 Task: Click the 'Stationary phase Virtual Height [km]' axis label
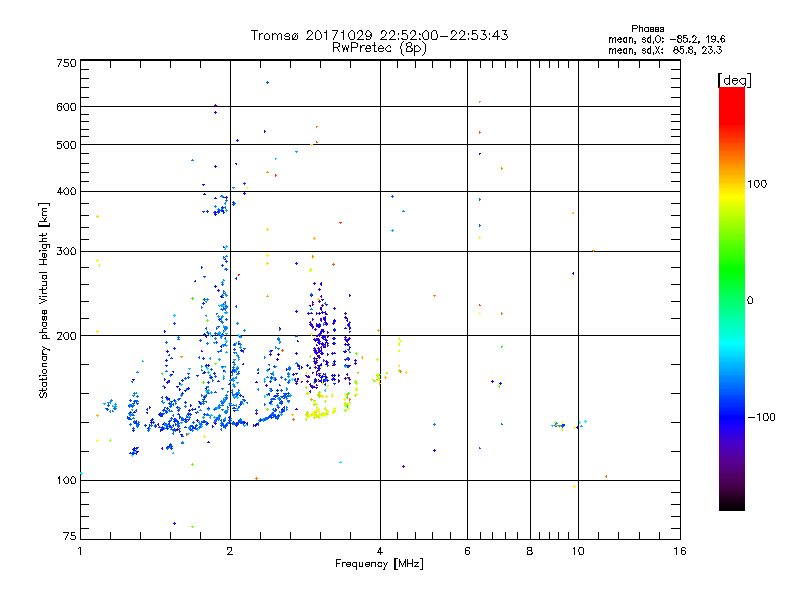[43, 301]
